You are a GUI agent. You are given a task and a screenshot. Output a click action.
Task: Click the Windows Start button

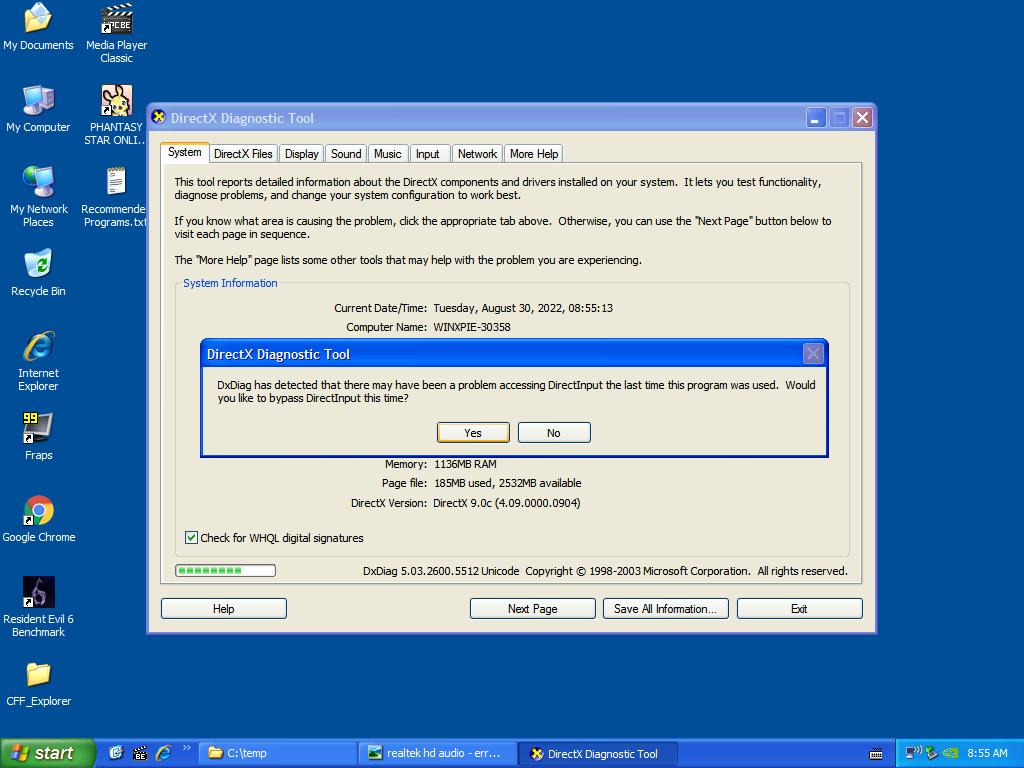48,754
